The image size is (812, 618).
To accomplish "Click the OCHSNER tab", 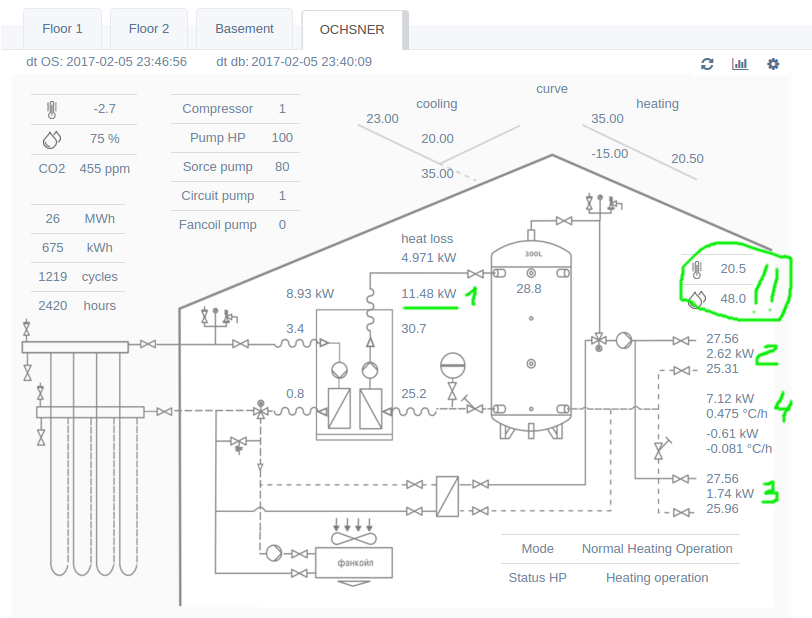I will pyautogui.click(x=352, y=30).
